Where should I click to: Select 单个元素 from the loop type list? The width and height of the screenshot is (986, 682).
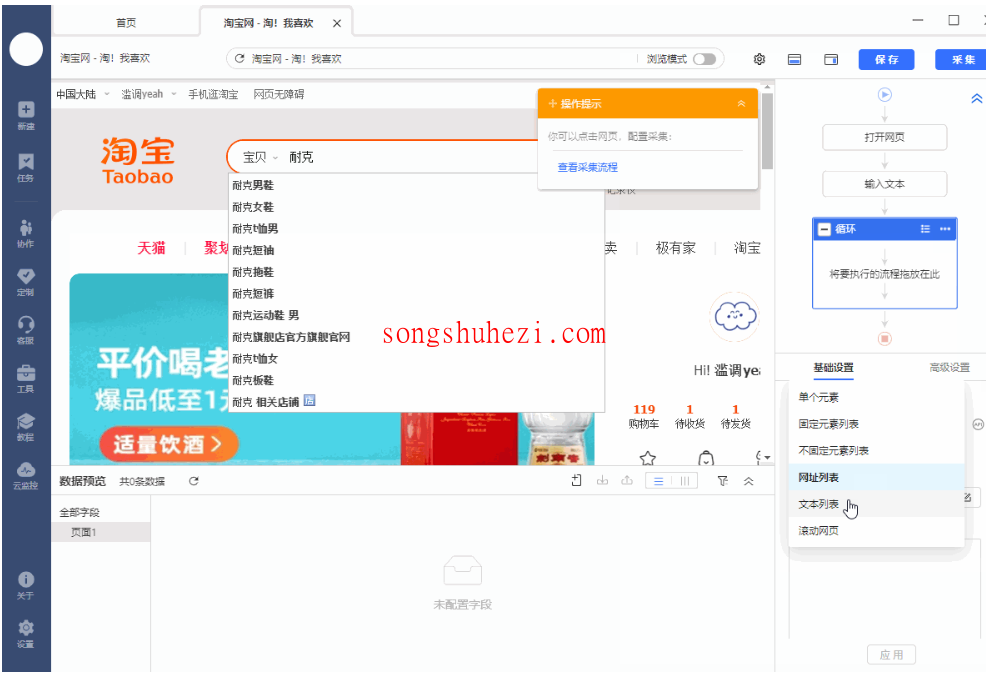[876, 397]
